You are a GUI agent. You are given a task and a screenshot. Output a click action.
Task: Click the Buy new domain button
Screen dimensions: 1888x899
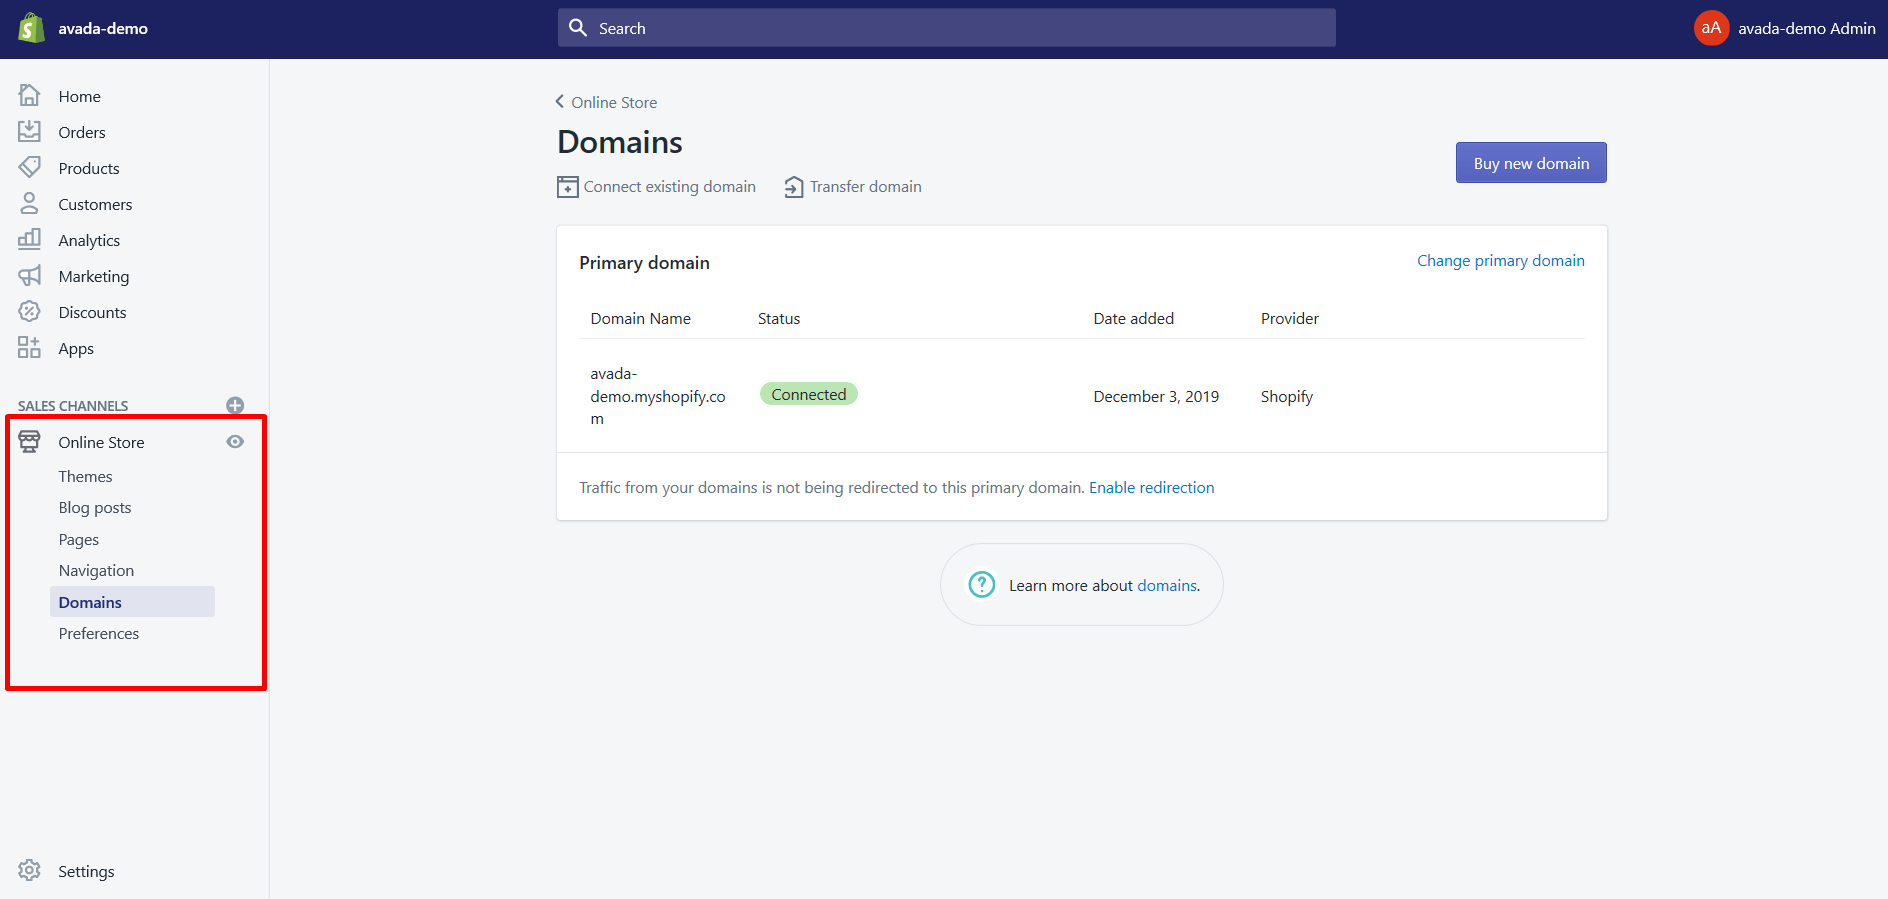click(x=1530, y=163)
